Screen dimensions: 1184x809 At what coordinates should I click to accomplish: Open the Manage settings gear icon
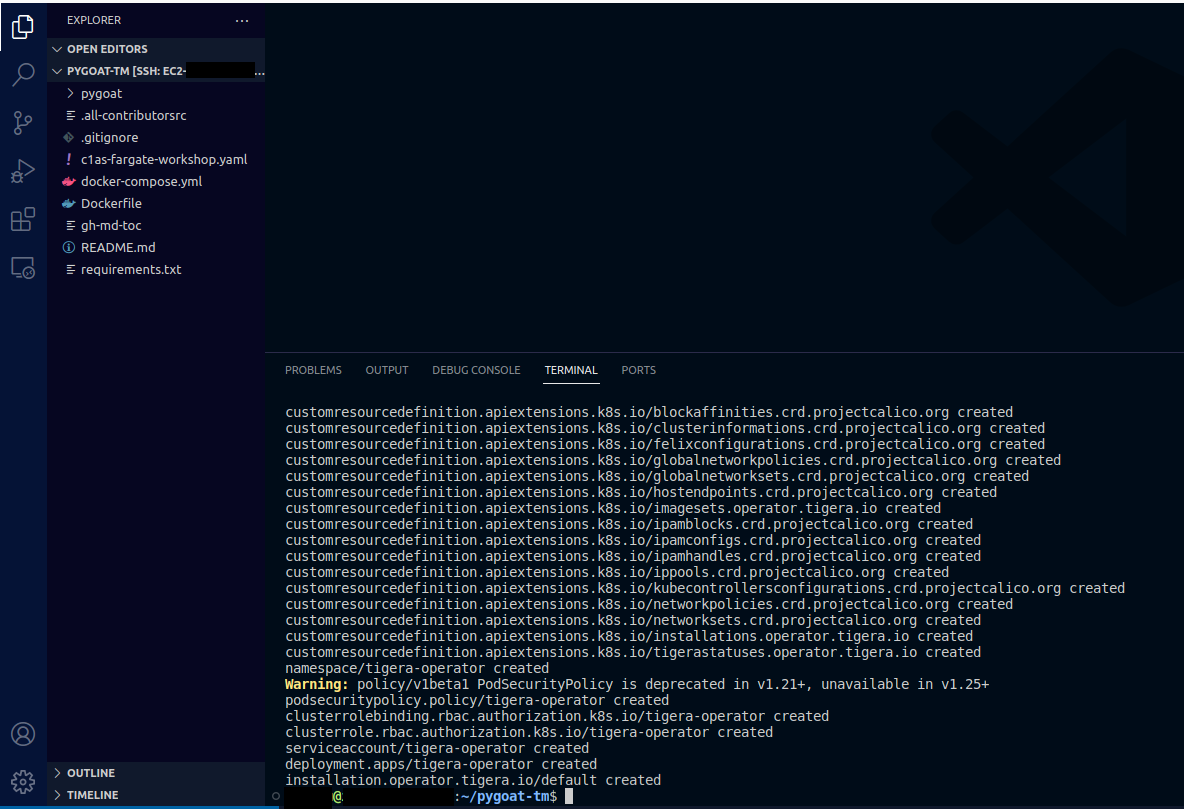point(22,781)
